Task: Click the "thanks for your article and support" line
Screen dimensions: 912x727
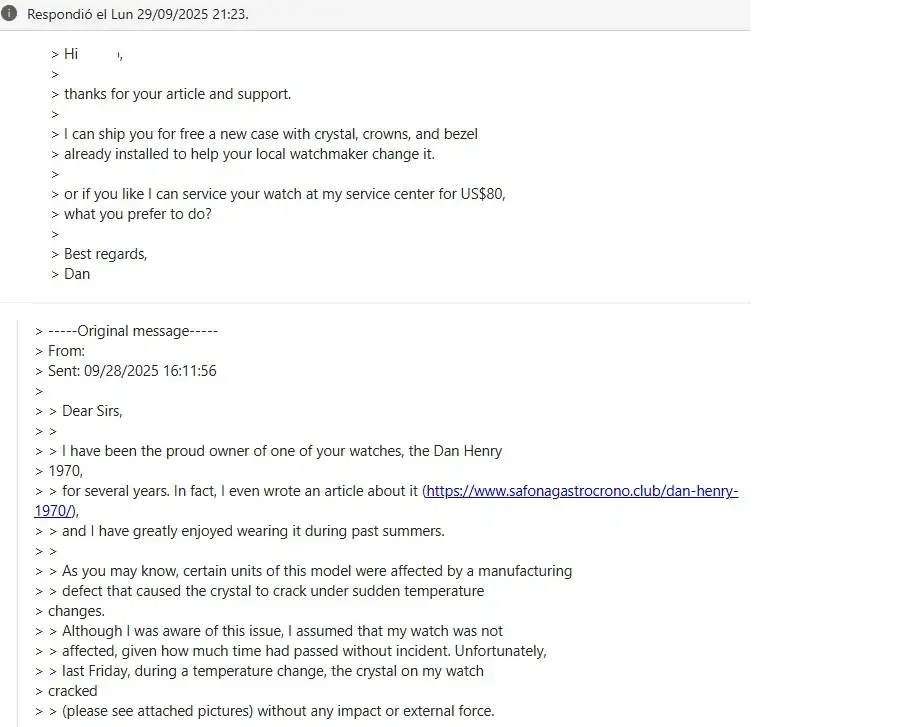Action: coord(177,94)
